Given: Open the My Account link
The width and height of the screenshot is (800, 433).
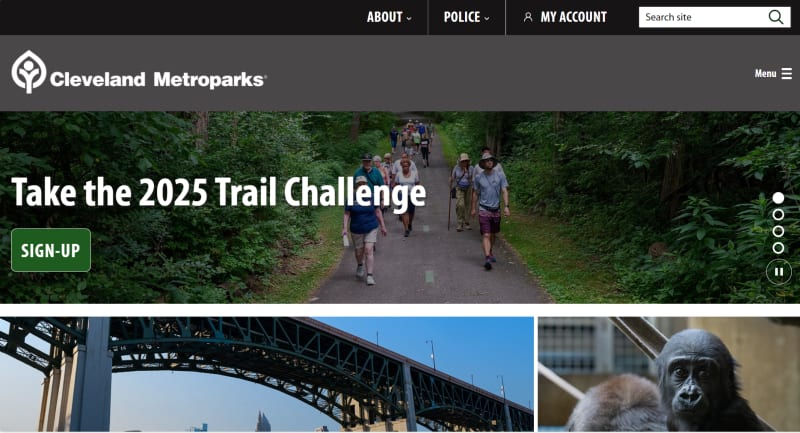Looking at the screenshot, I should 565,17.
